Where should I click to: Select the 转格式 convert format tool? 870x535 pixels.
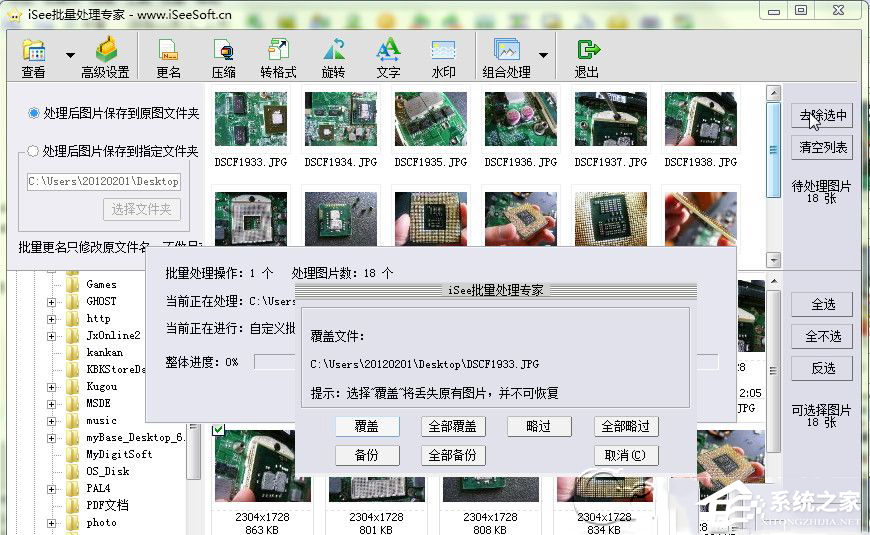(278, 59)
